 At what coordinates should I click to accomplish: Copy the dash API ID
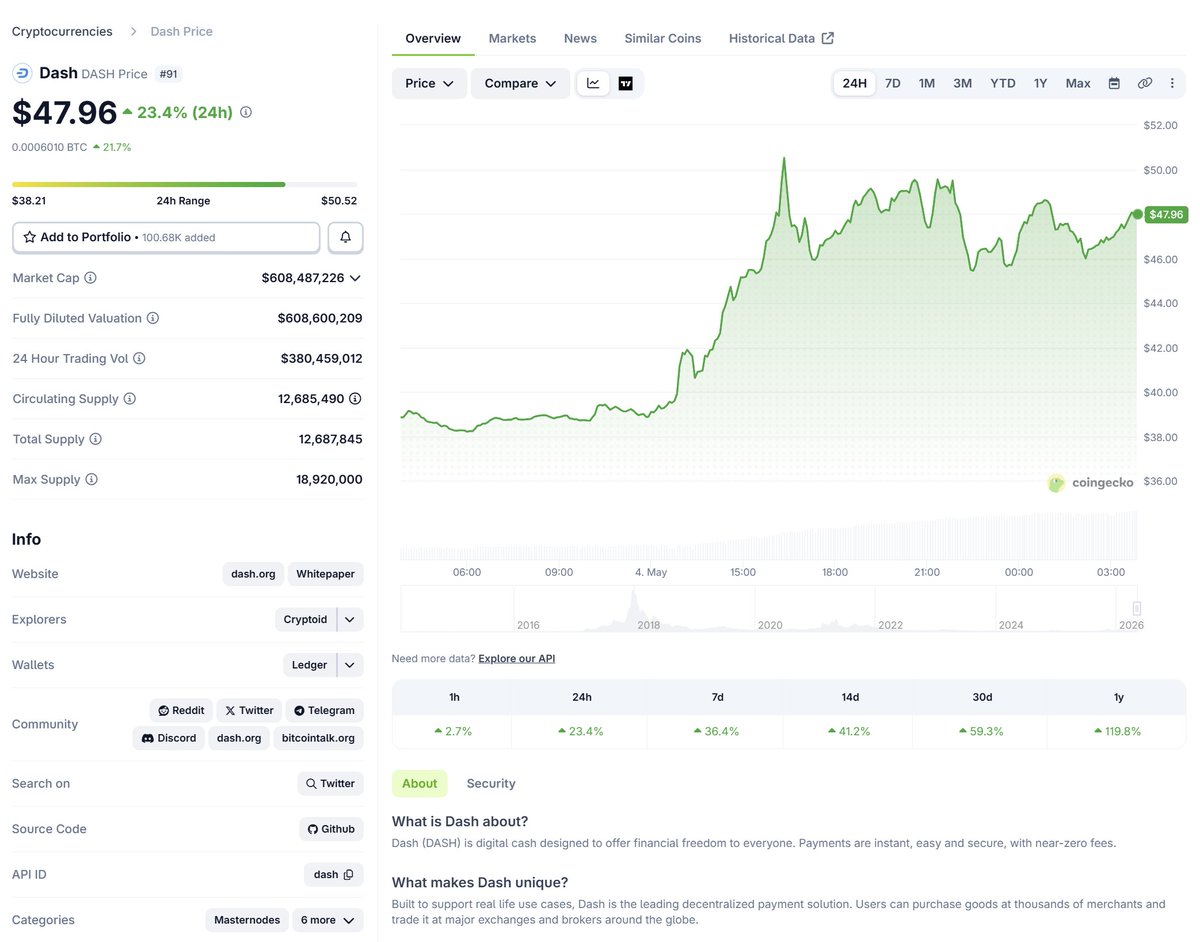[348, 875]
